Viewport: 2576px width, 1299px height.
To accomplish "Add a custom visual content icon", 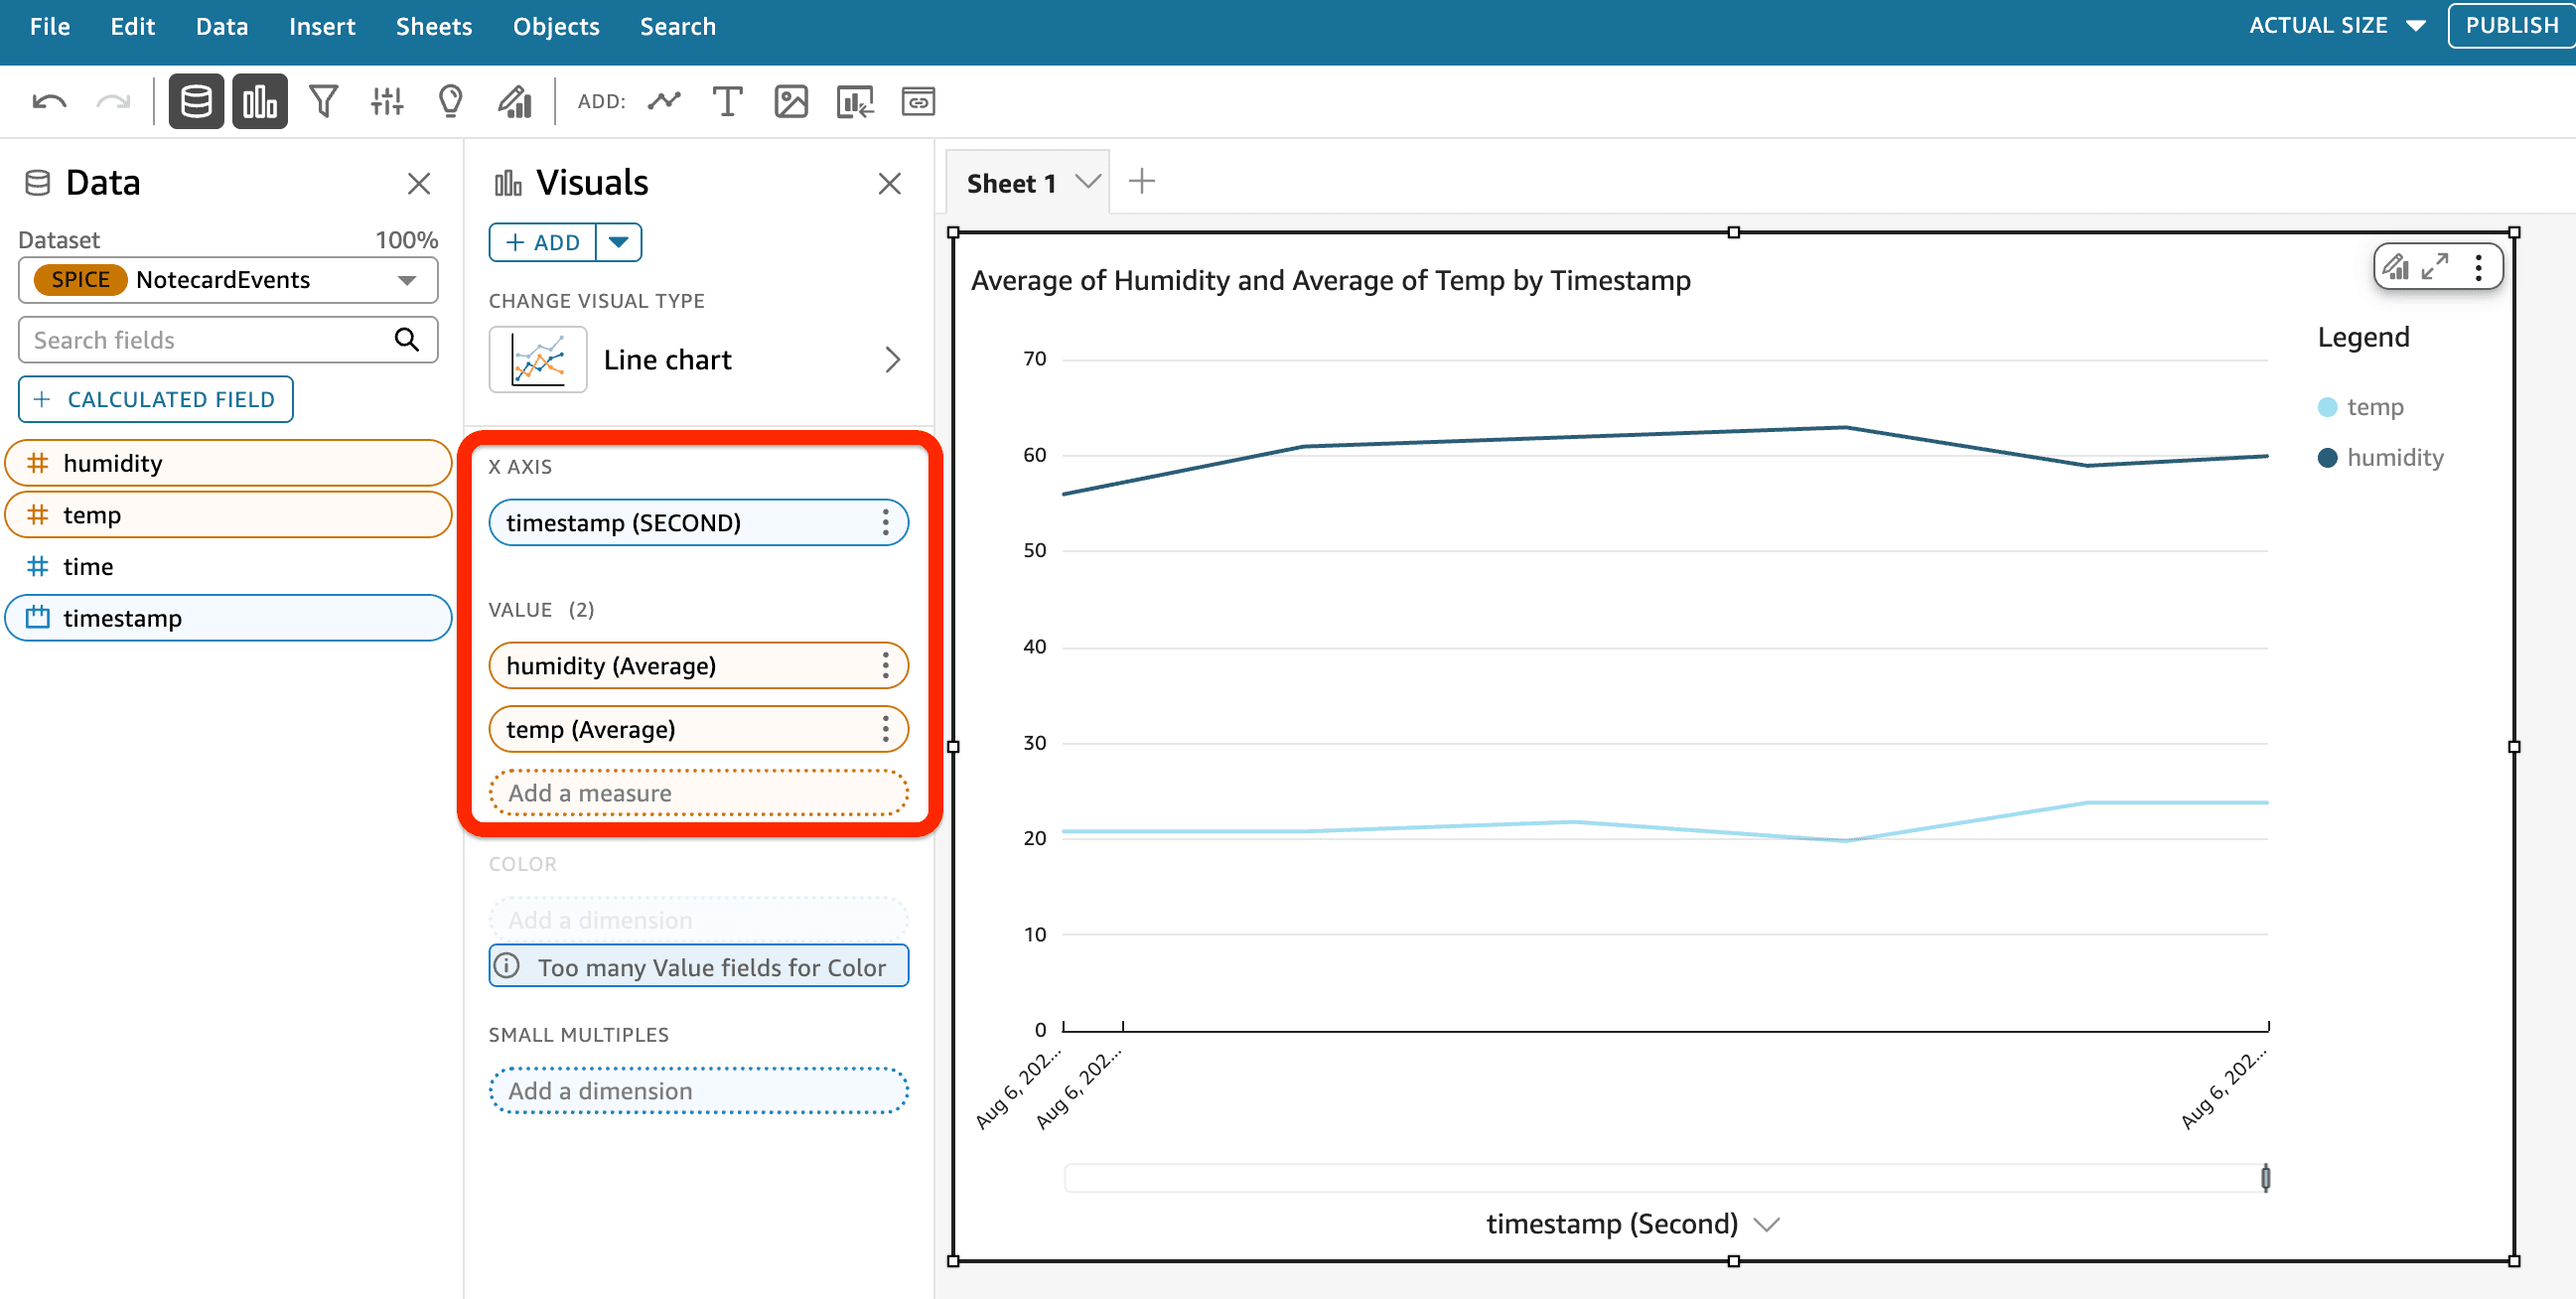I will click(855, 101).
